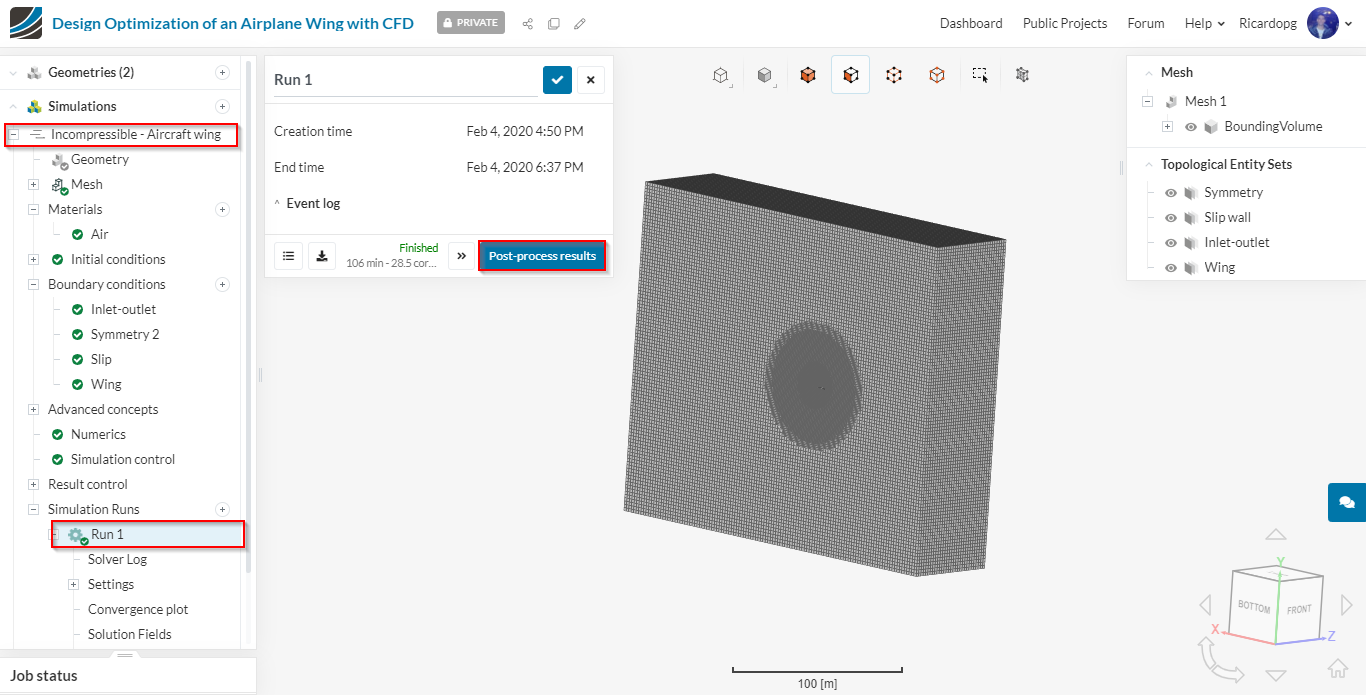Screen dimensions: 1366x695
Task: Toggle visibility of BoundingVolume
Action: [x=1191, y=127]
